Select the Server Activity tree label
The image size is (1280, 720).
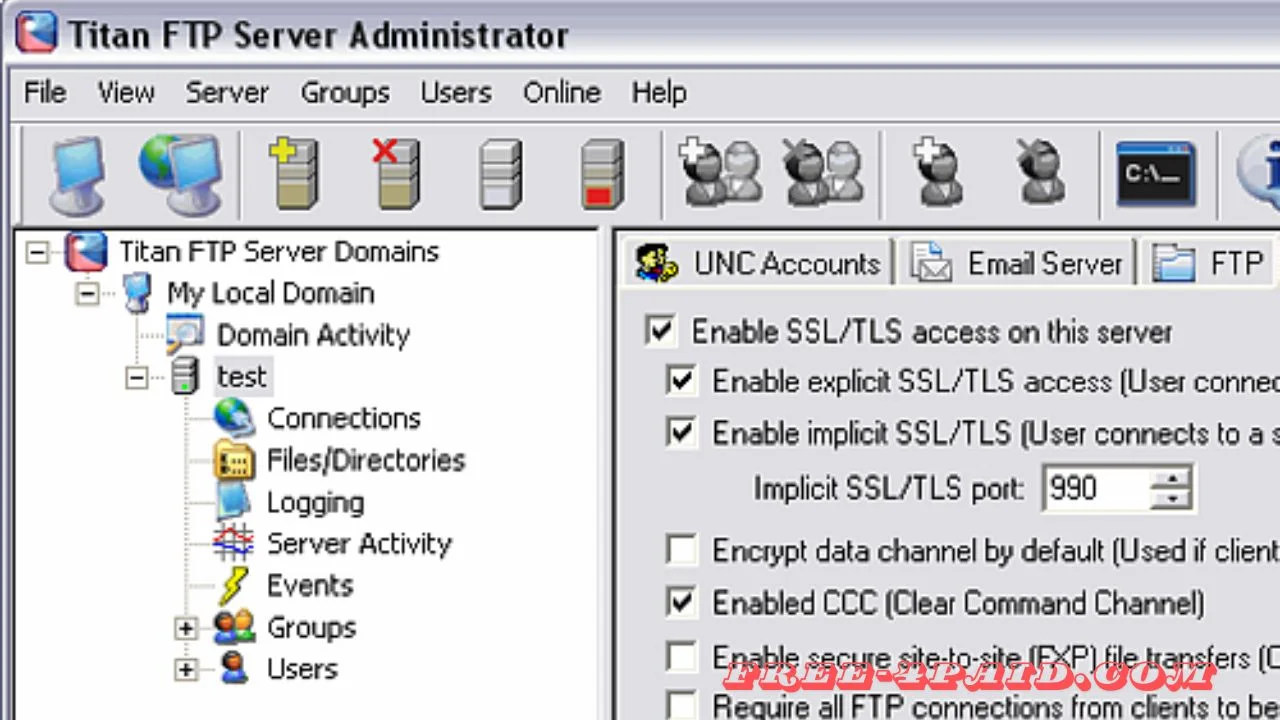coord(359,543)
